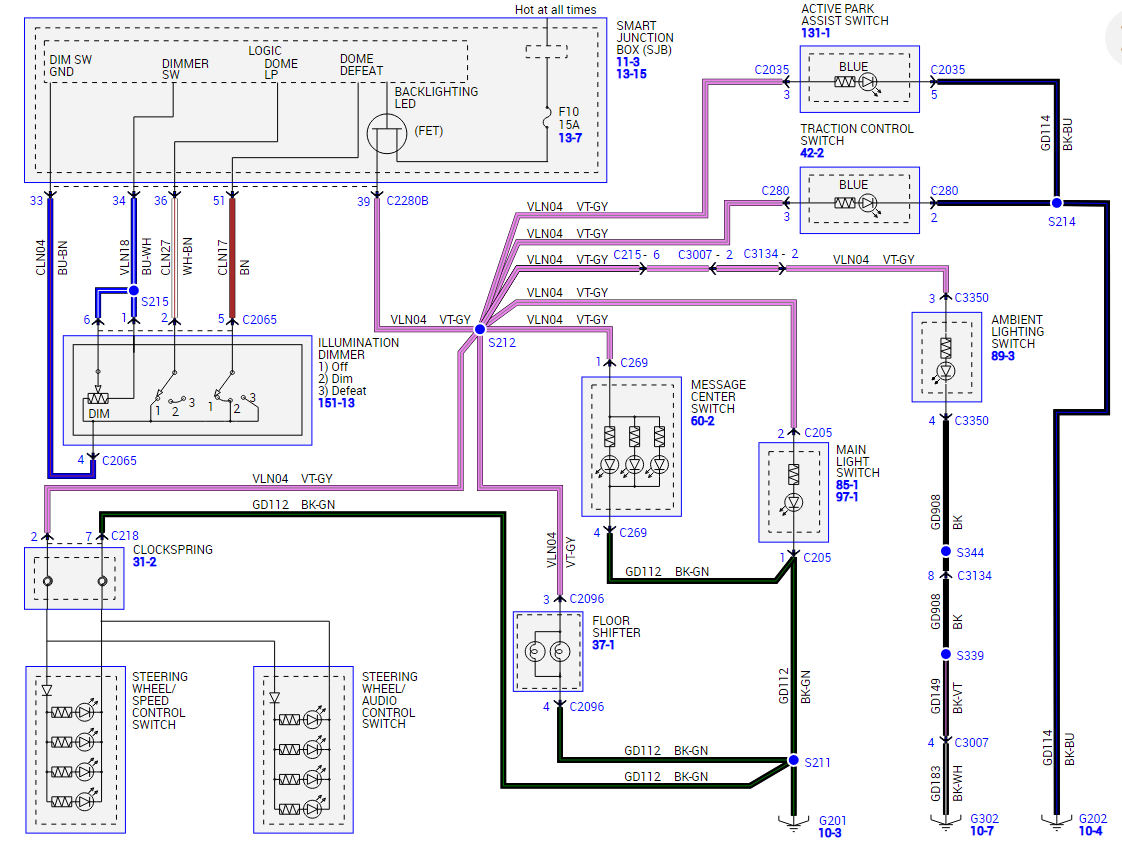Open the 10-3 reference below ground G201
The image size is (1122, 853).
[830, 833]
